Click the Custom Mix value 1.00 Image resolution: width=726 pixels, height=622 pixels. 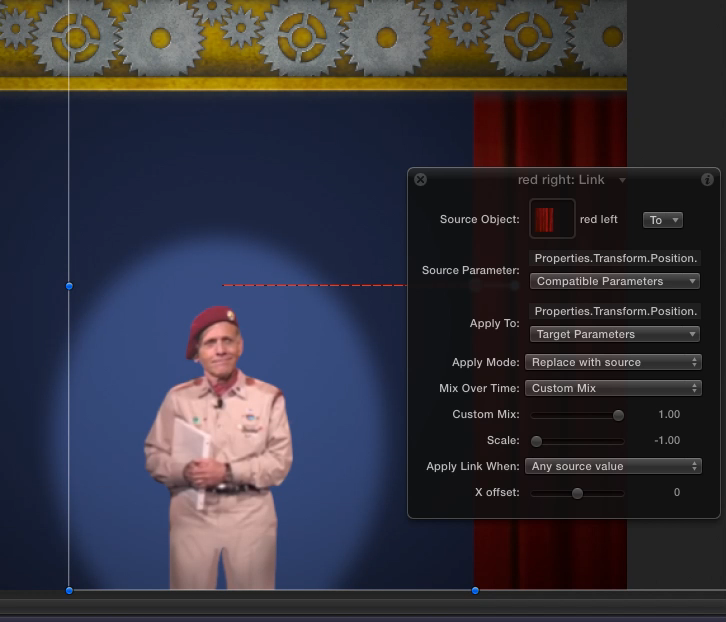pyautogui.click(x=668, y=415)
